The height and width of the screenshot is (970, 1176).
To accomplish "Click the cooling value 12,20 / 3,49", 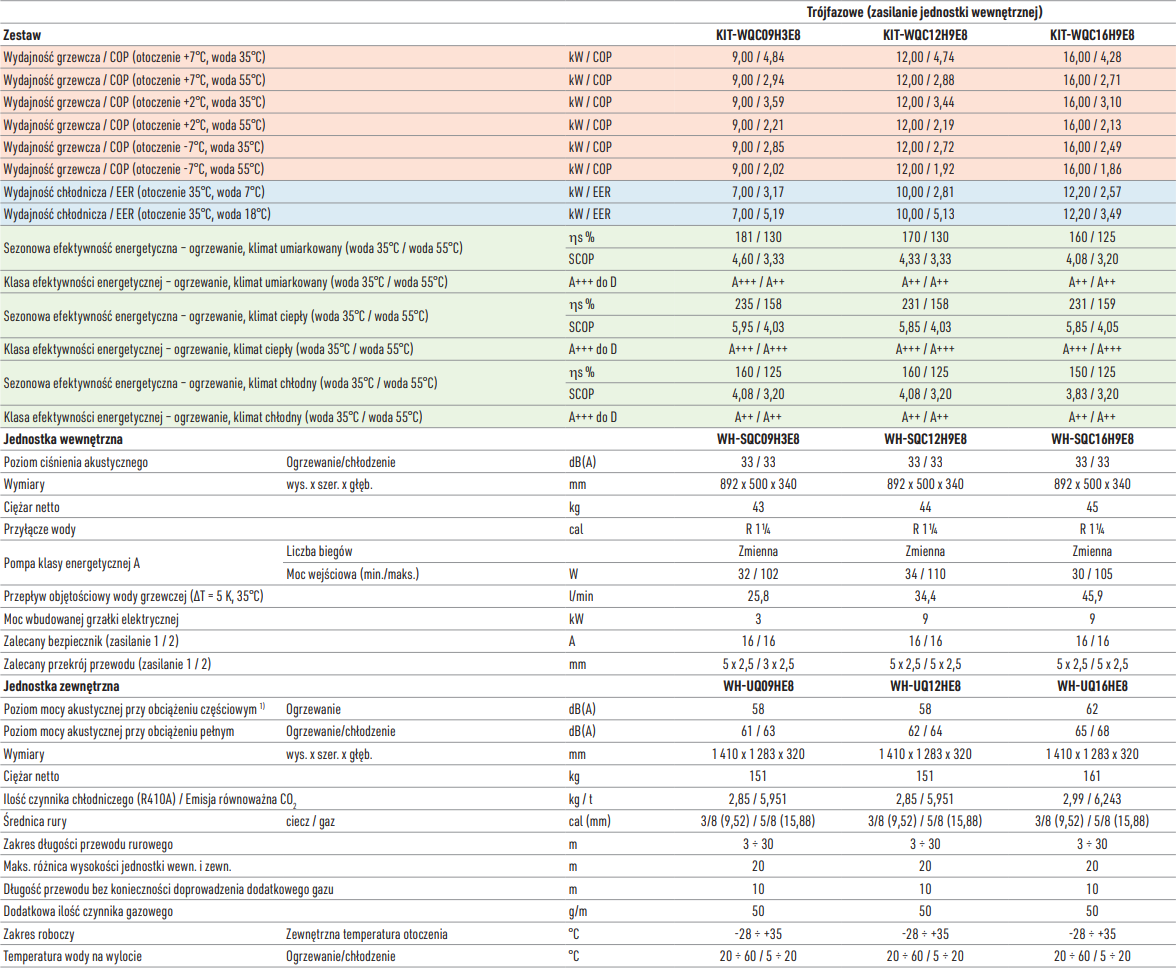I will (1092, 214).
